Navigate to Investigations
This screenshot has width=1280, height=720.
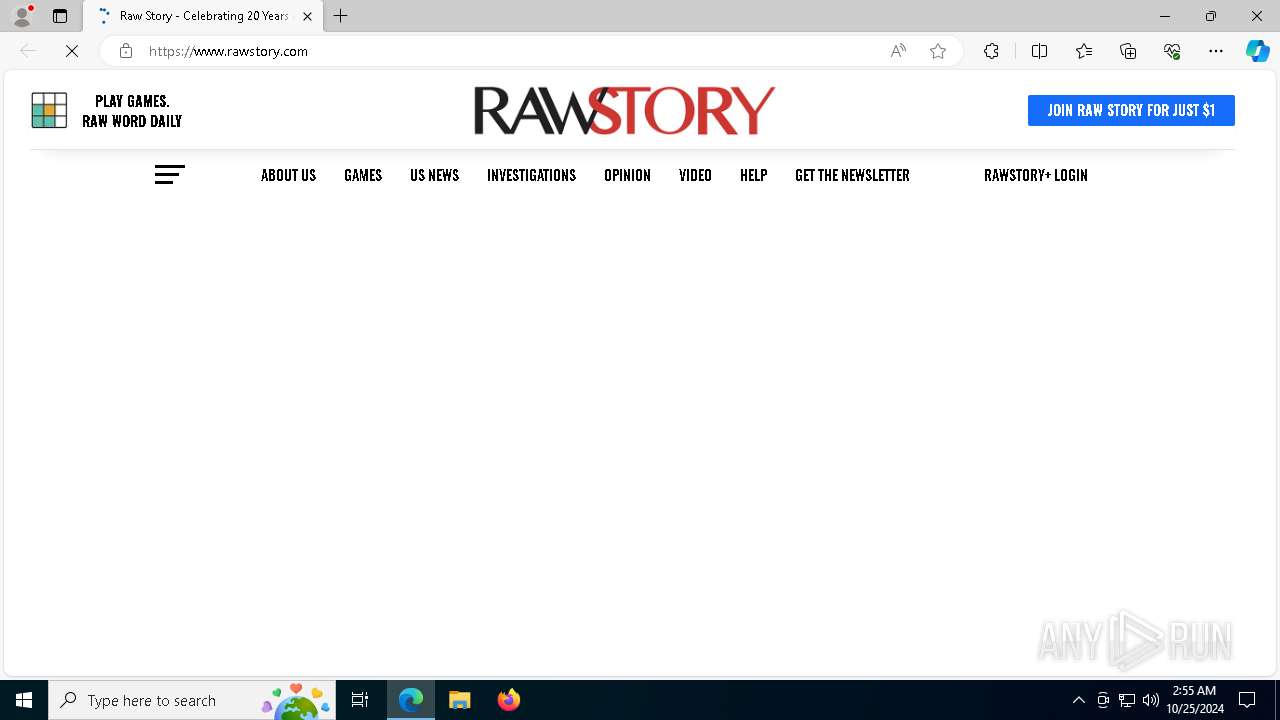[531, 175]
